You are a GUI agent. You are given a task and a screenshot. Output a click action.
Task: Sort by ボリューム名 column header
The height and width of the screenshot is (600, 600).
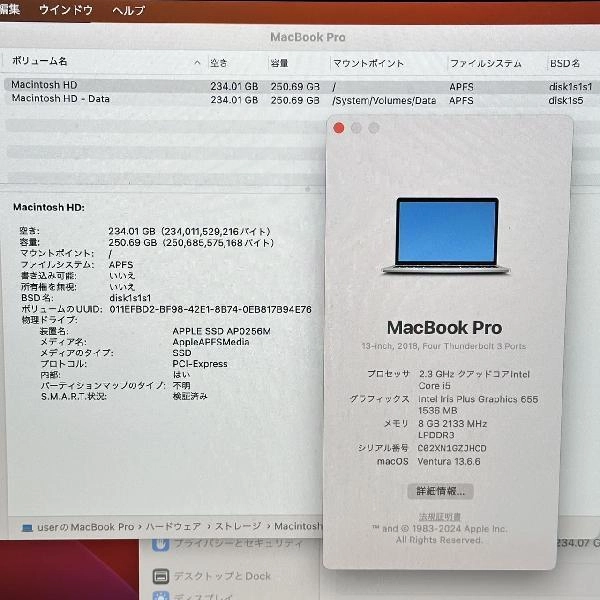click(x=39, y=61)
